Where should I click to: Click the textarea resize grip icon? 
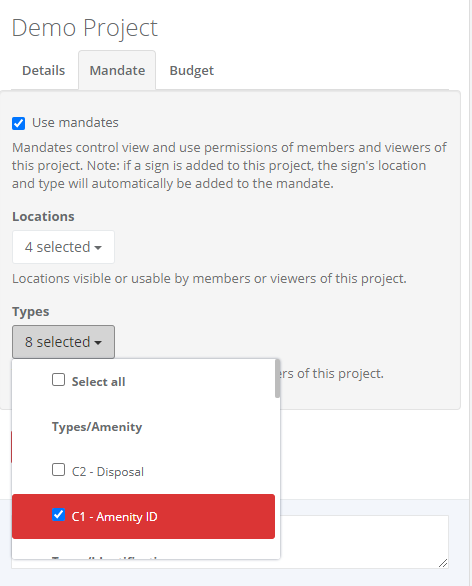pyautogui.click(x=443, y=563)
